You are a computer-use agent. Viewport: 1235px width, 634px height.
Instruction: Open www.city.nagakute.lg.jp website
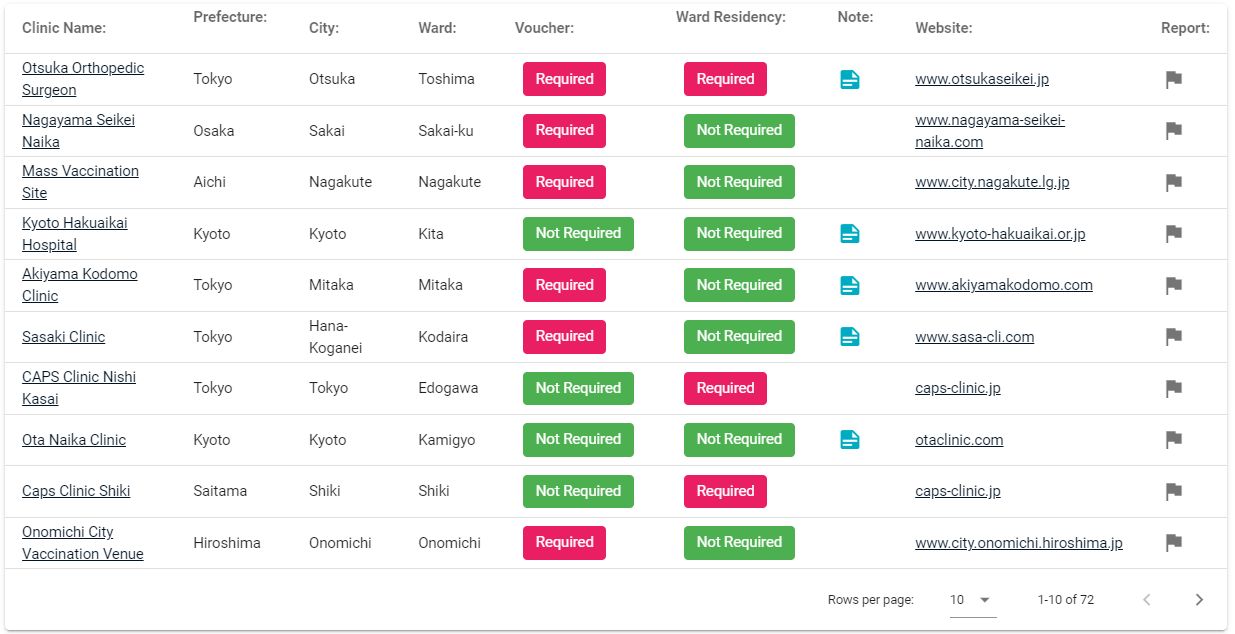point(992,182)
